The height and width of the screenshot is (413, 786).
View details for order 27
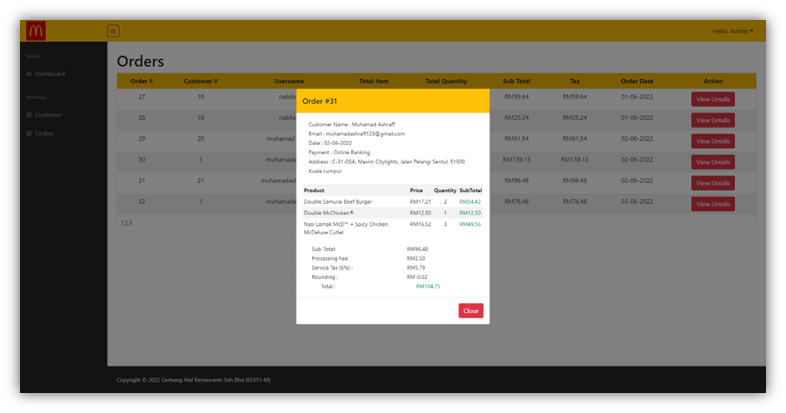pos(713,99)
